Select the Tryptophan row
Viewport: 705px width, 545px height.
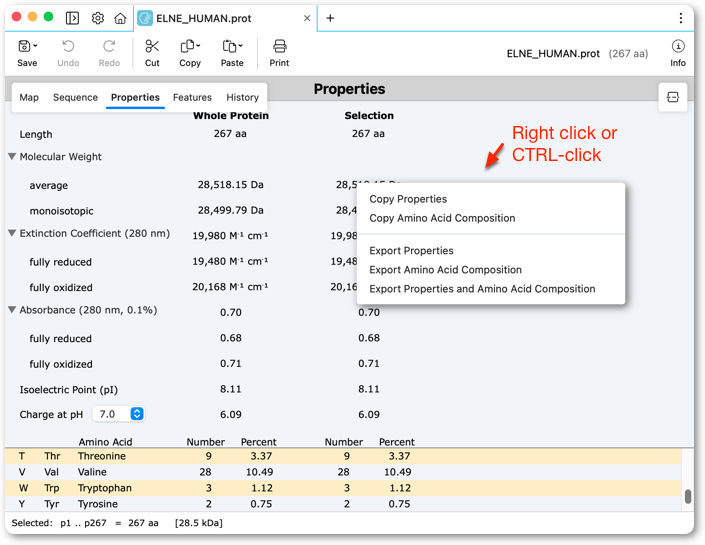[x=344, y=488]
